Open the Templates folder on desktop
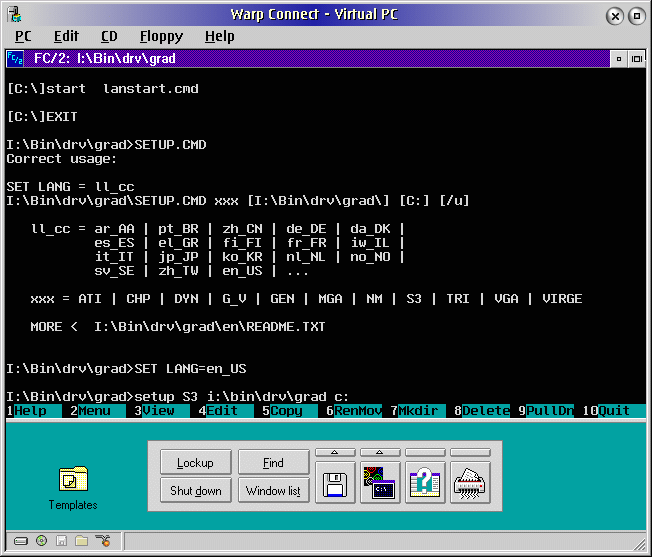This screenshot has height=557, width=652. pos(73,487)
